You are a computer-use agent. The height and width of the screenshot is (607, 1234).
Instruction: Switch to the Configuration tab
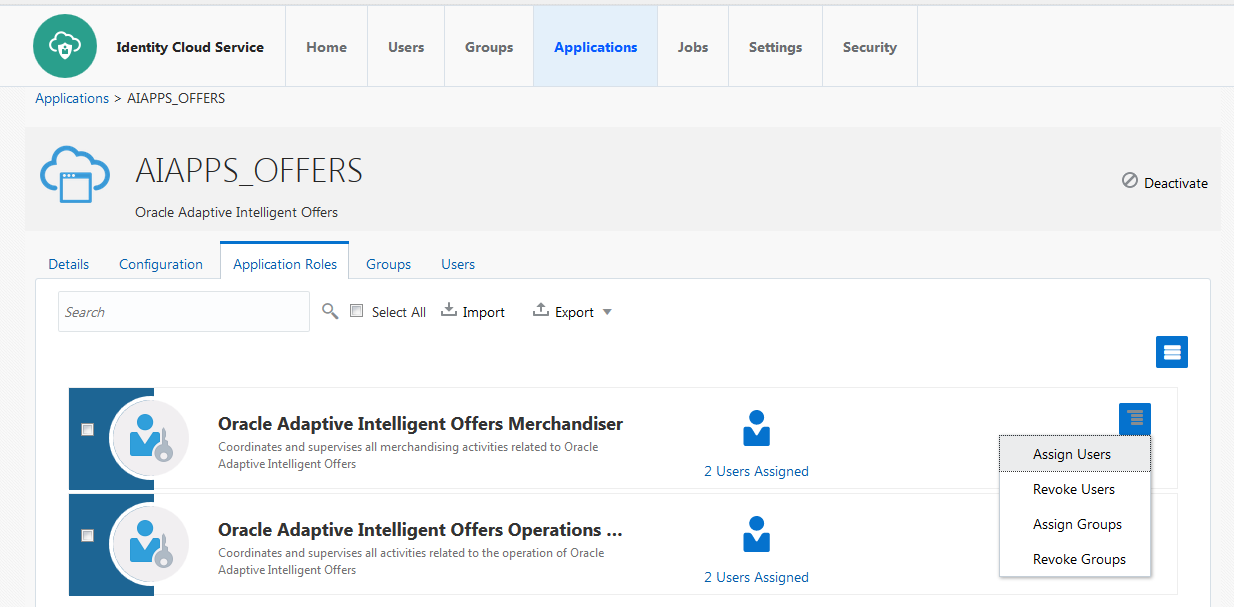[x=160, y=263]
